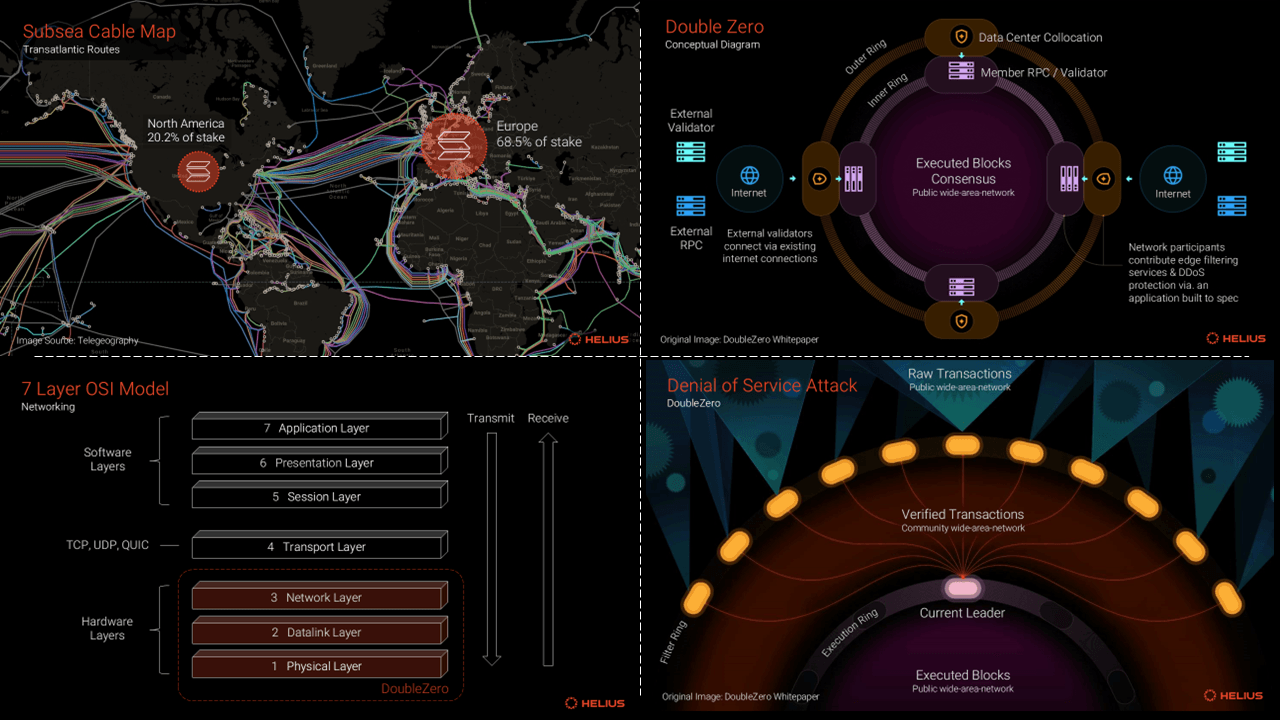
Task: Click the purple server icon at bottom of inner ring
Action: click(x=961, y=285)
